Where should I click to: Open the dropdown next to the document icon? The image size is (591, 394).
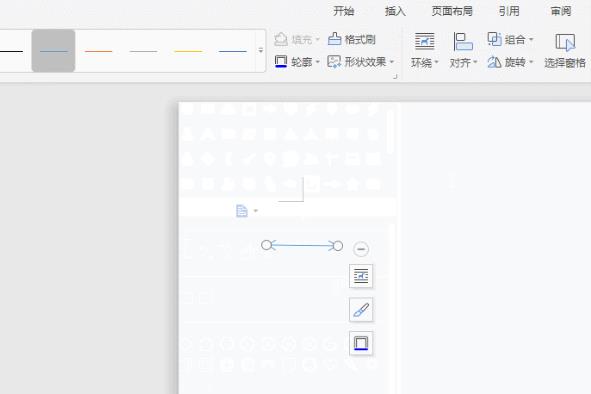pyautogui.click(x=256, y=211)
